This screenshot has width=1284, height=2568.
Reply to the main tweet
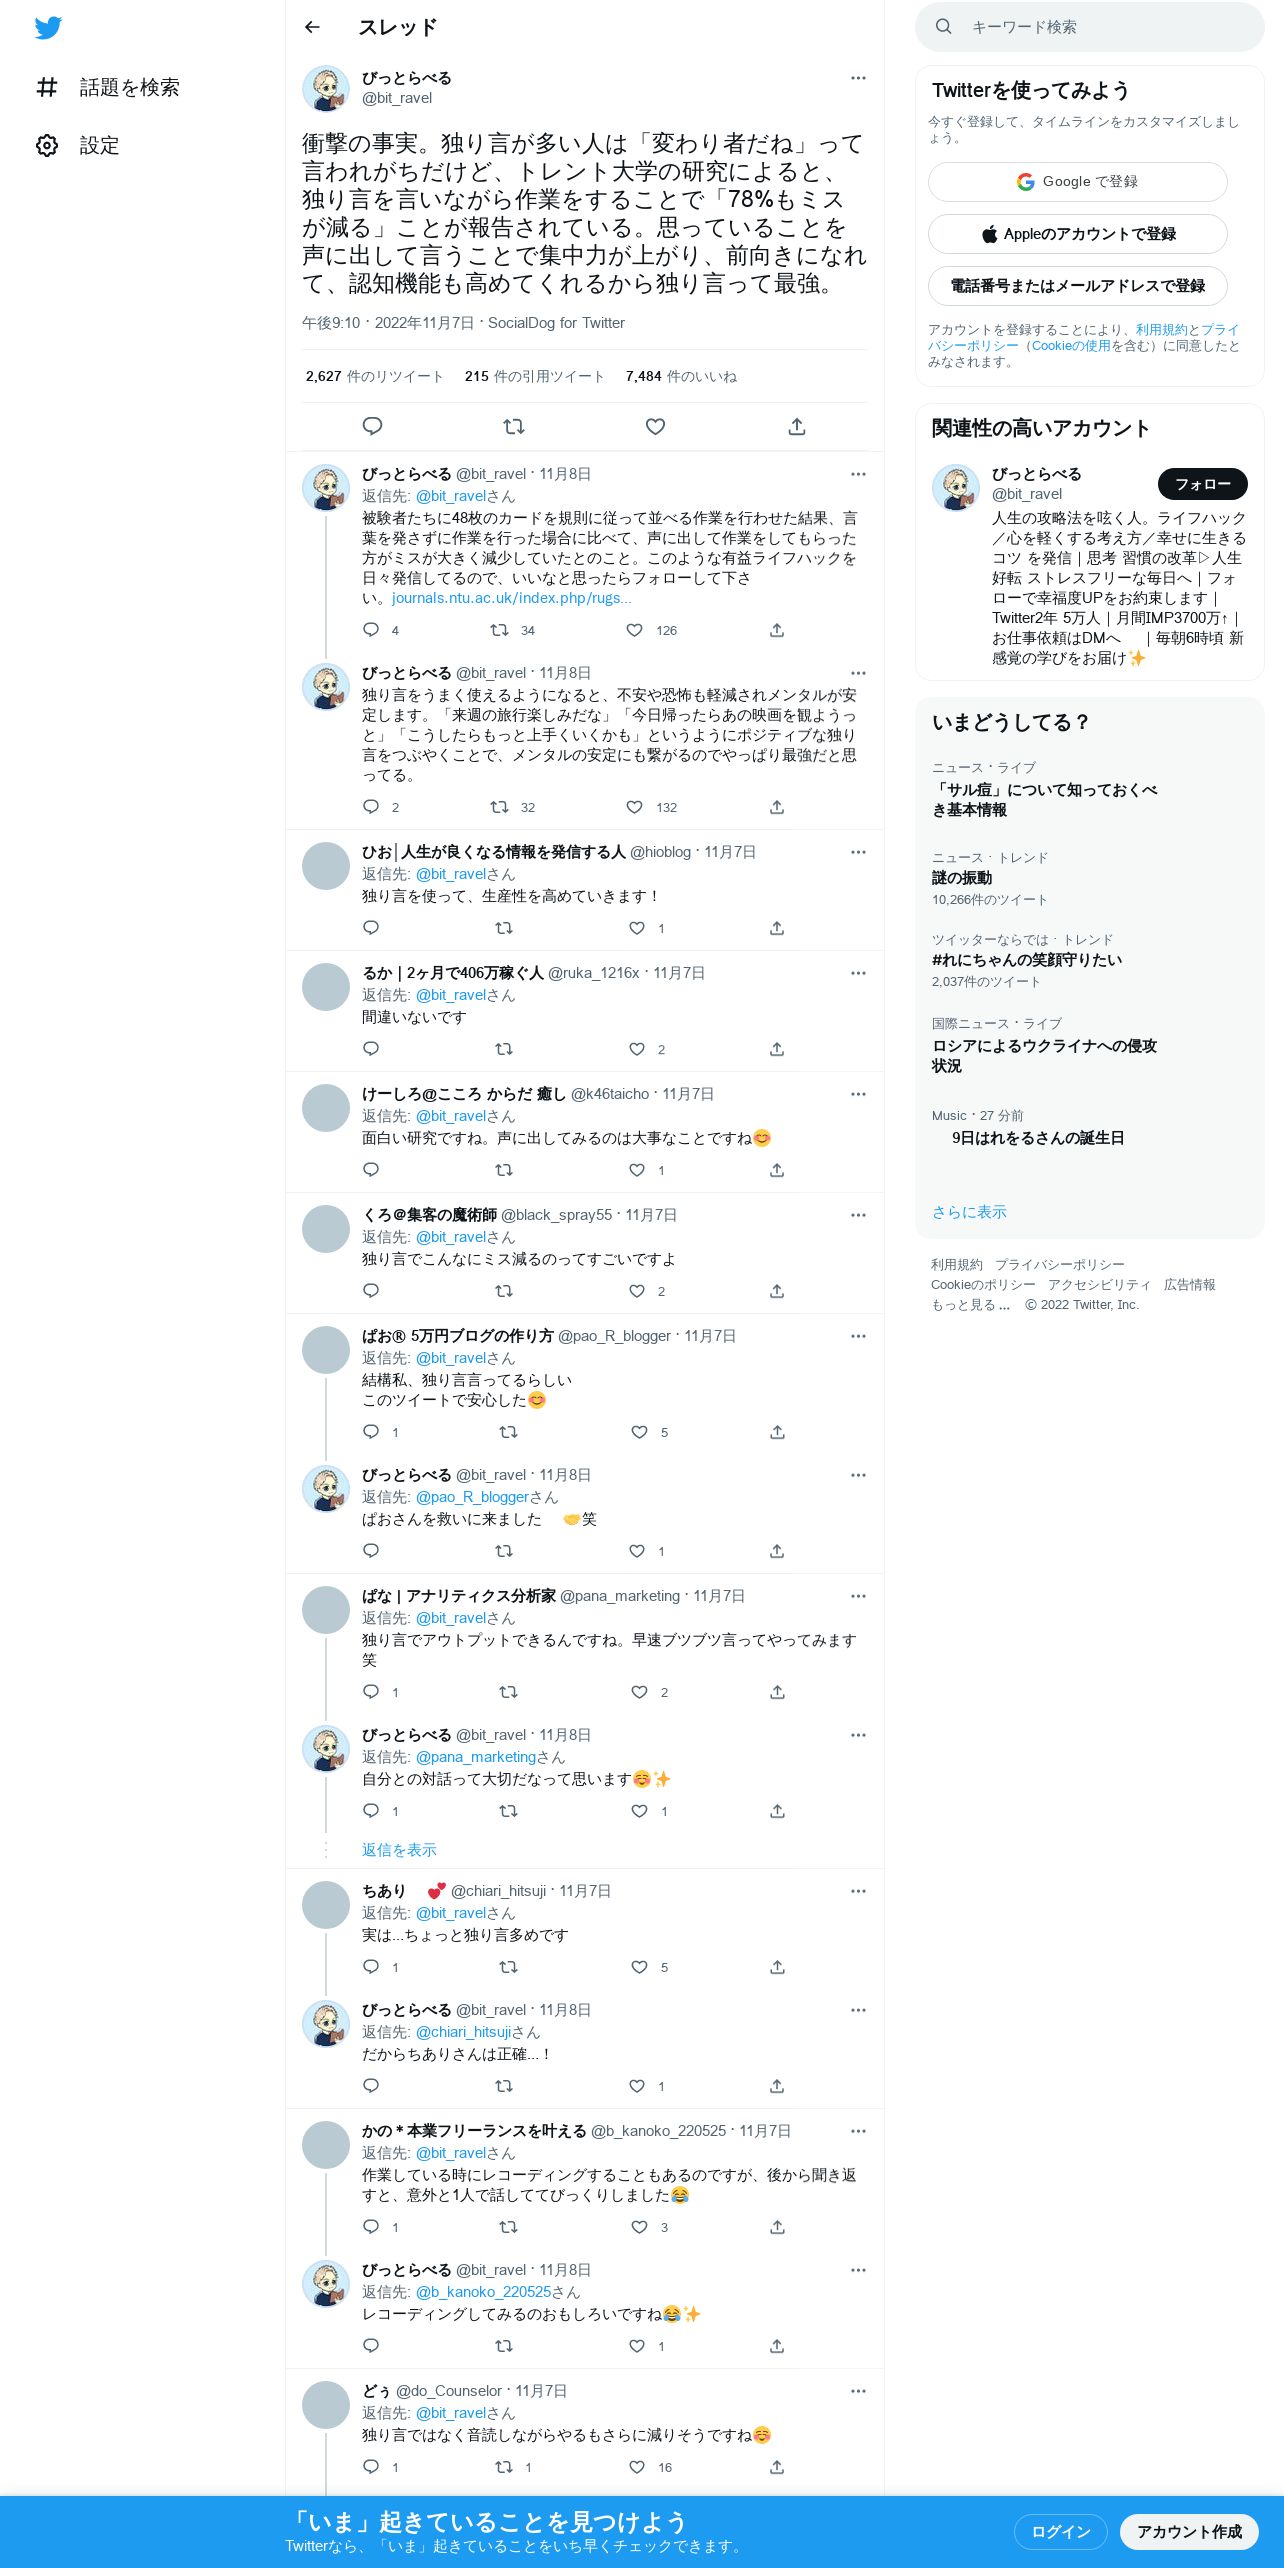click(372, 426)
